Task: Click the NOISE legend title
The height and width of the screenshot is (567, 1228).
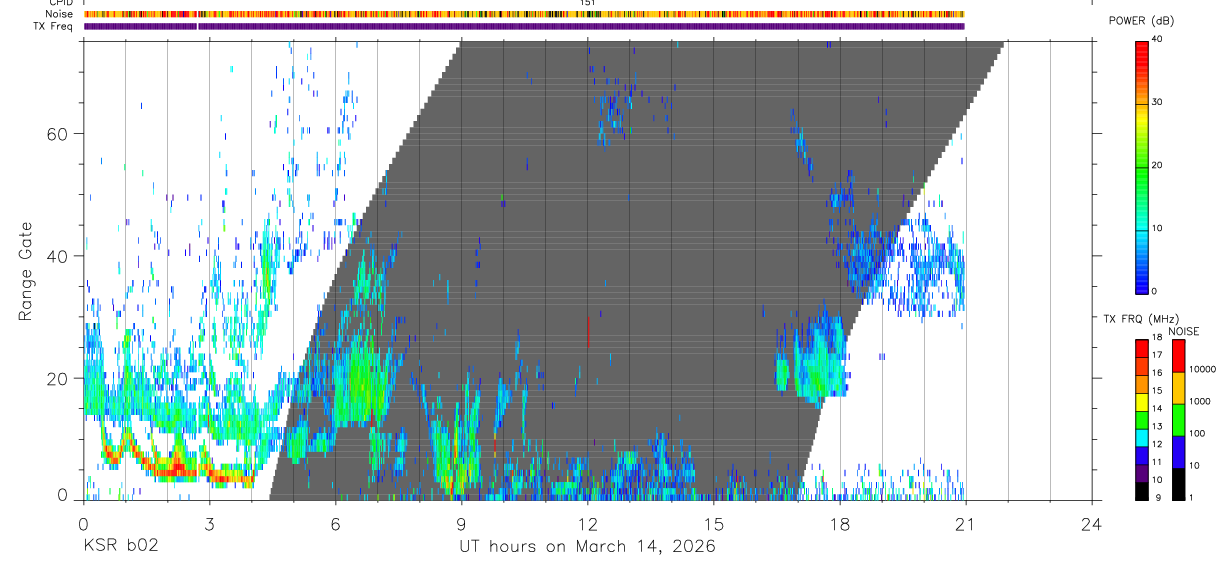Action: click(1184, 331)
